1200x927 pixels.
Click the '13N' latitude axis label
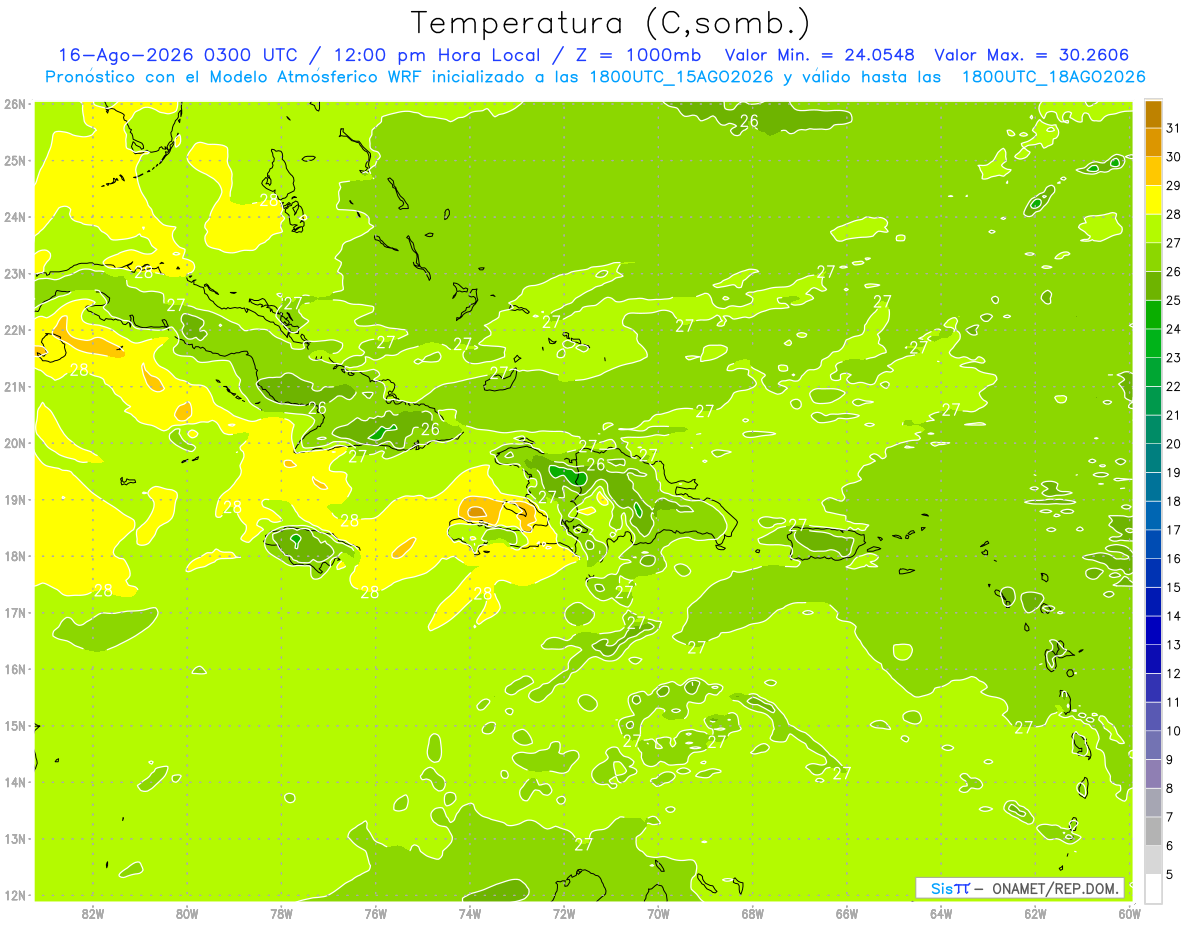point(14,838)
